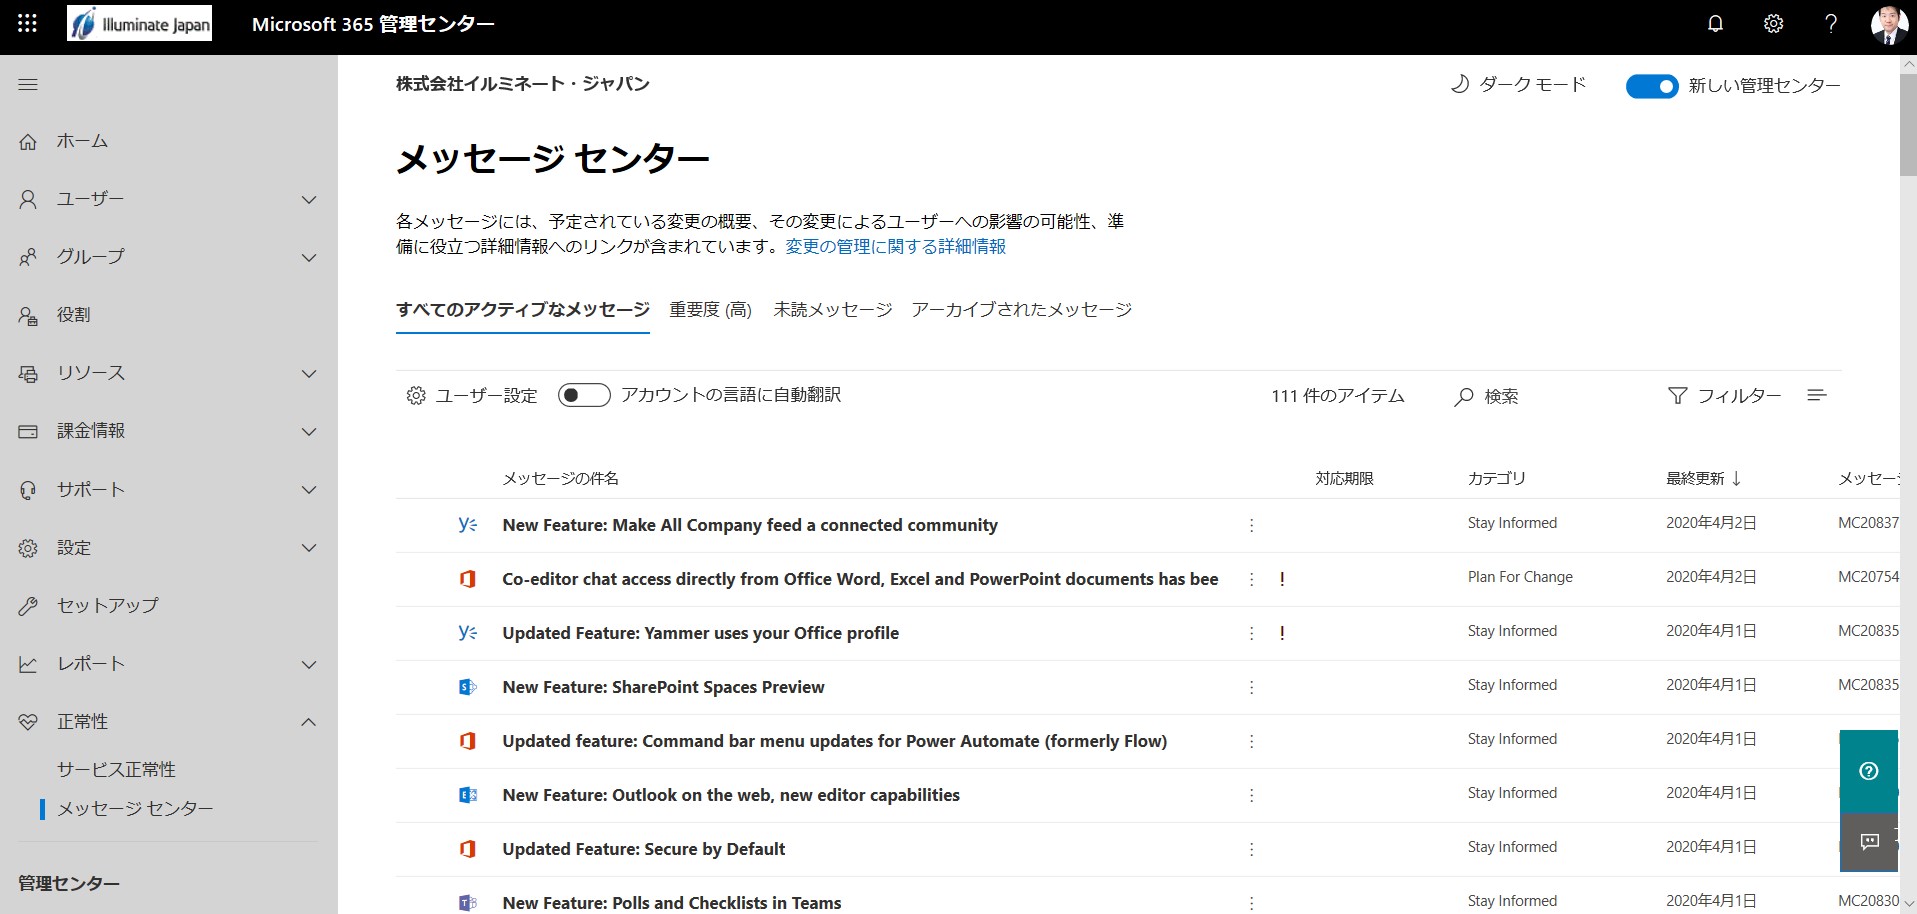Open the notifications bell
Image resolution: width=1917 pixels, height=914 pixels.
(x=1715, y=24)
